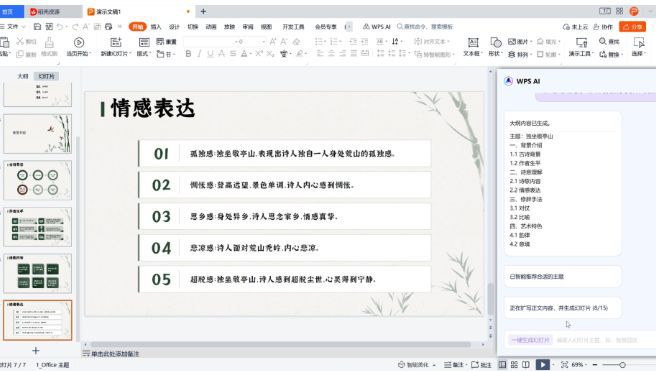Click the clear formatting eraser icon
The height and width of the screenshot is (371, 656).
[x=297, y=41]
